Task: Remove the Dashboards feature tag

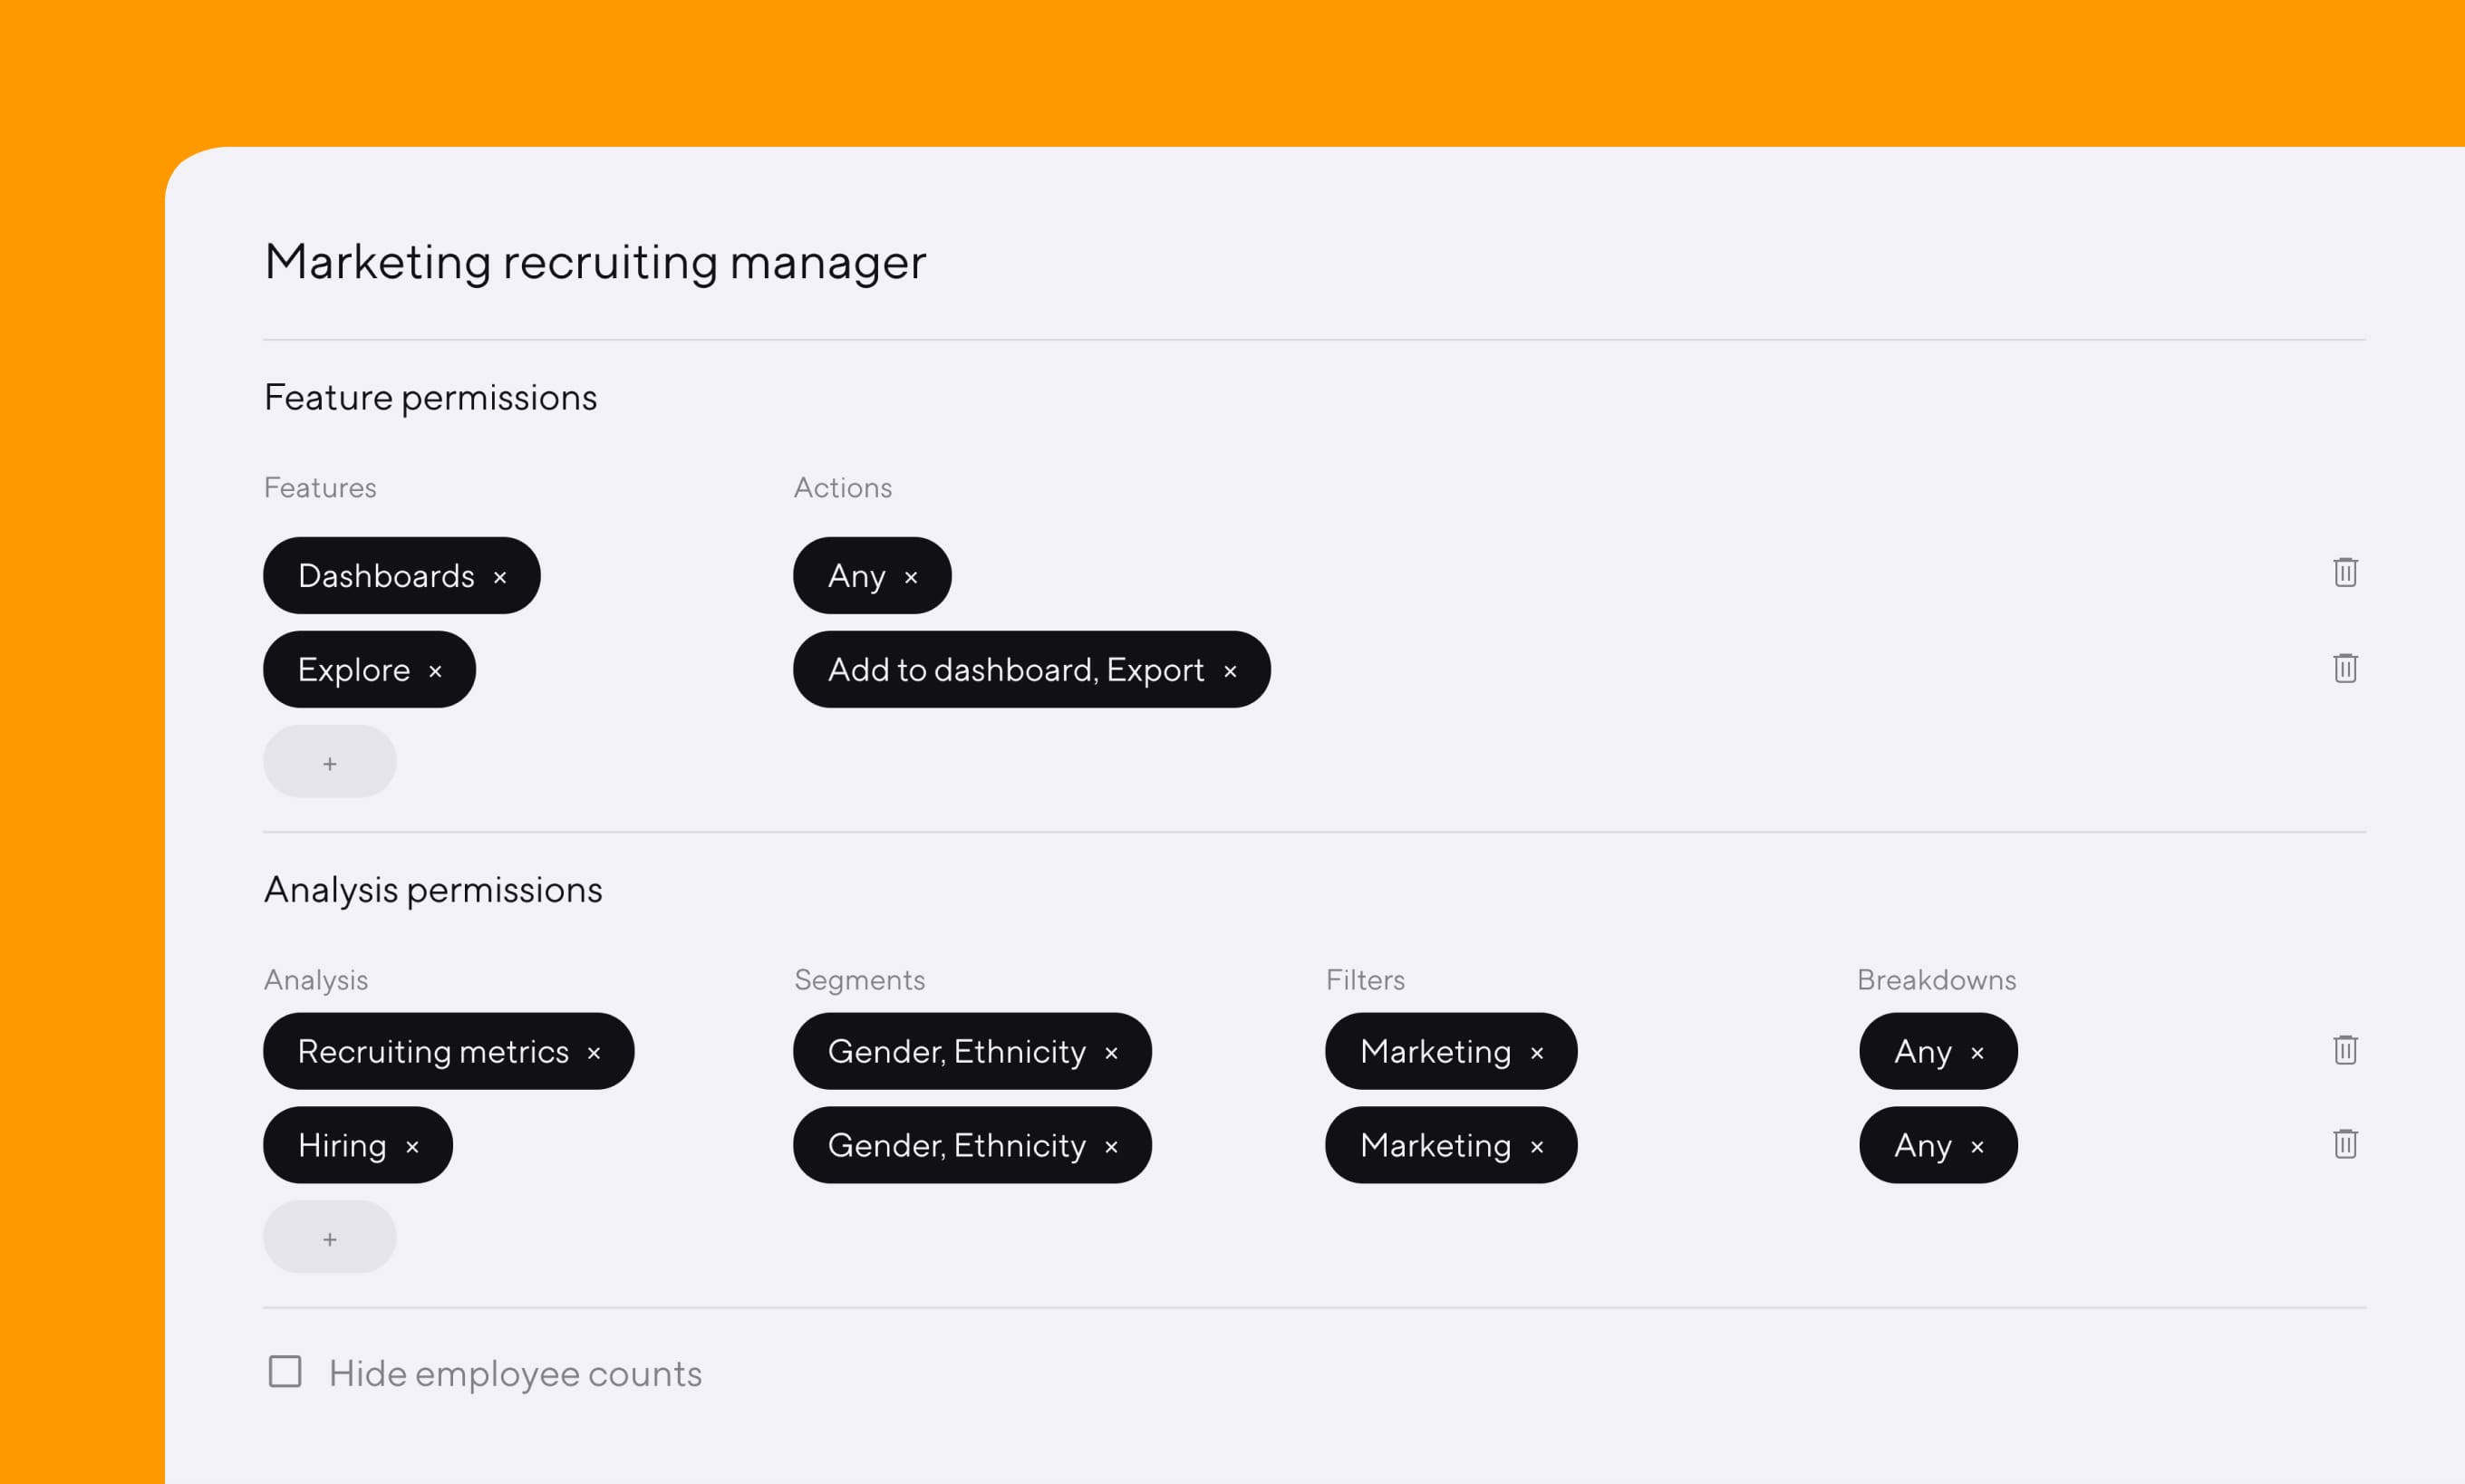Action: pos(502,576)
